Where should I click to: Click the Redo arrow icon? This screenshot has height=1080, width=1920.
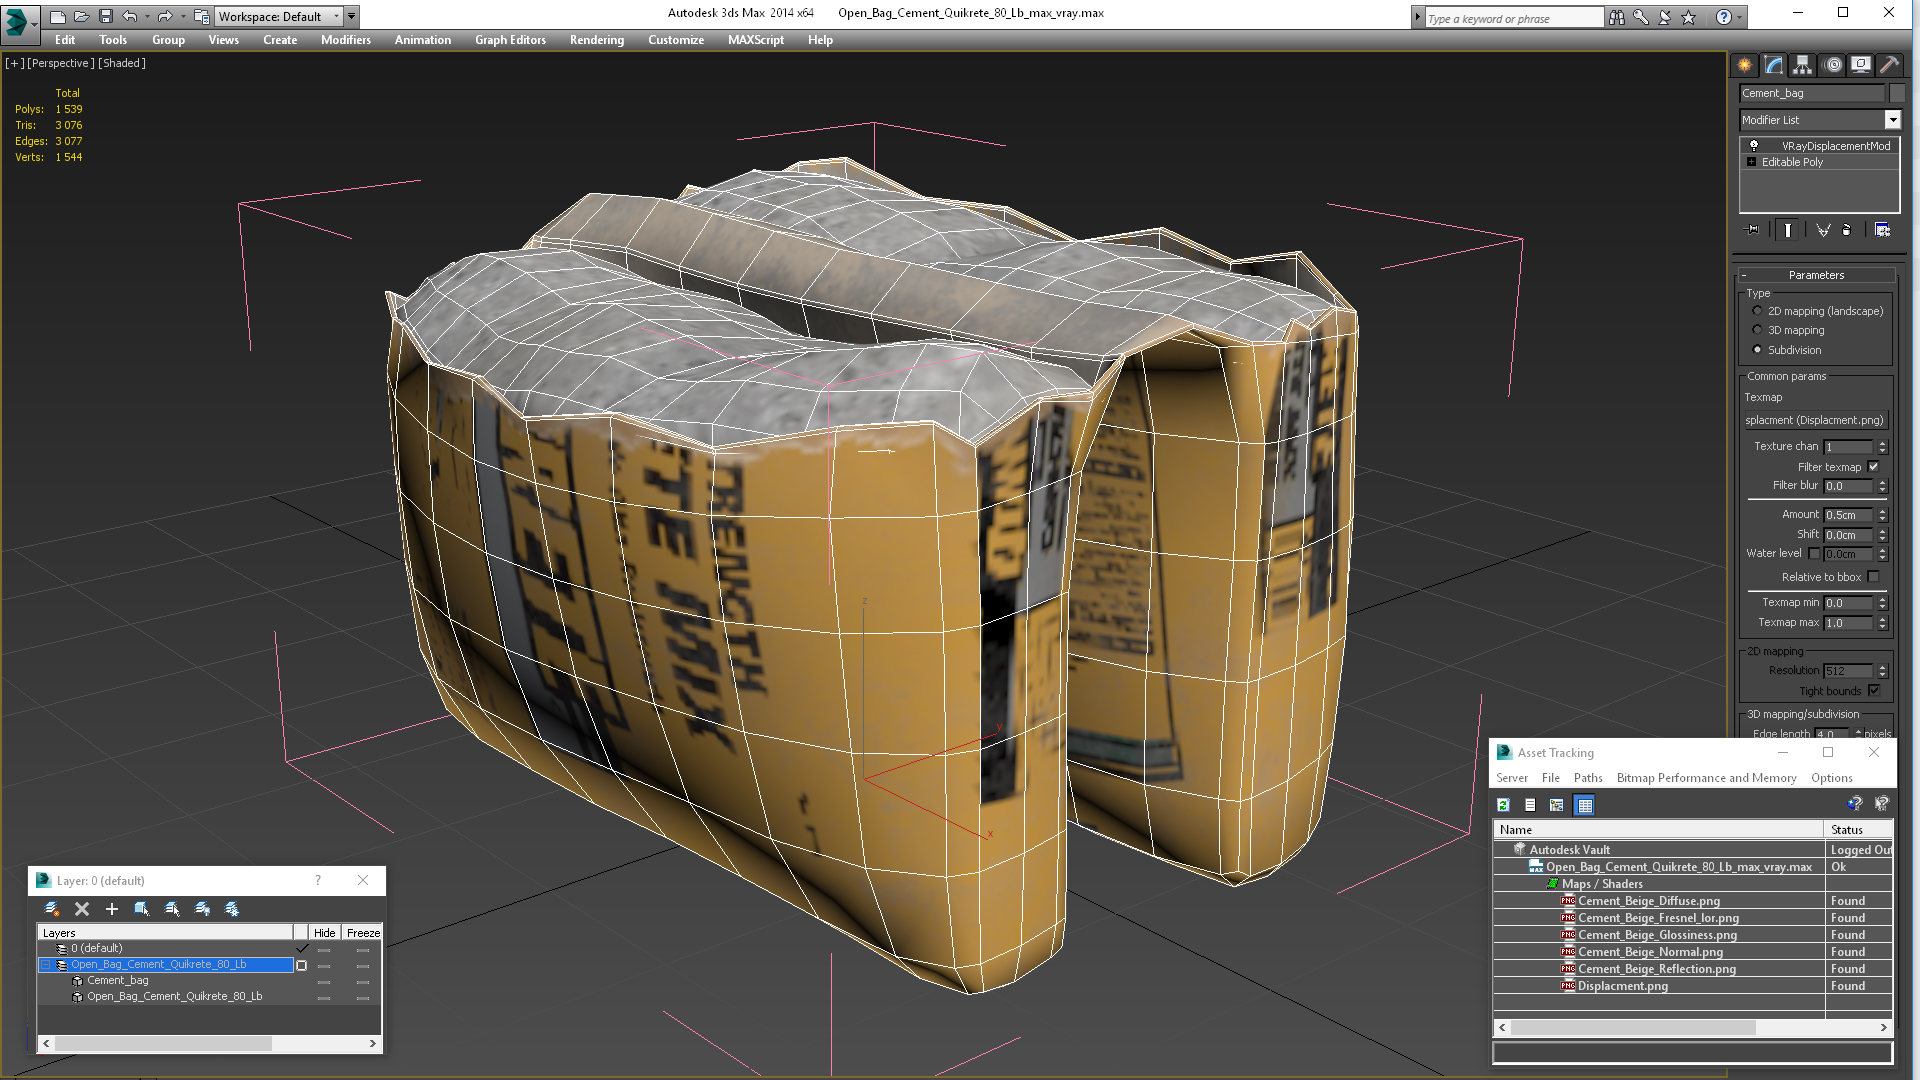[x=165, y=16]
